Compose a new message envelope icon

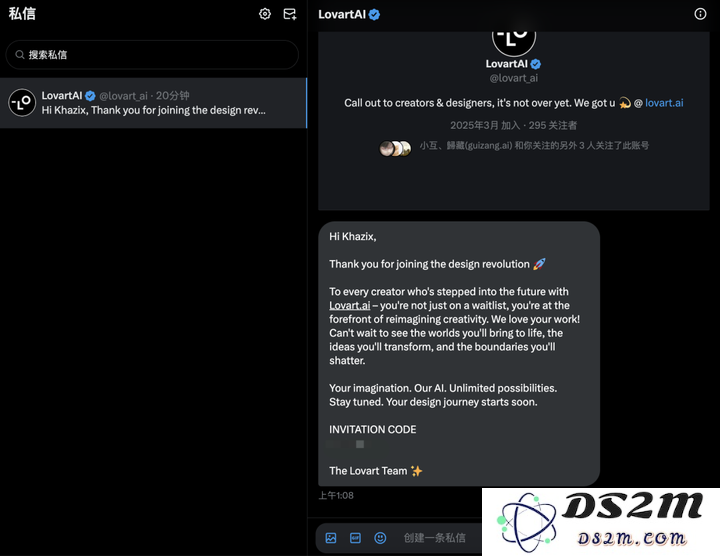tap(290, 14)
